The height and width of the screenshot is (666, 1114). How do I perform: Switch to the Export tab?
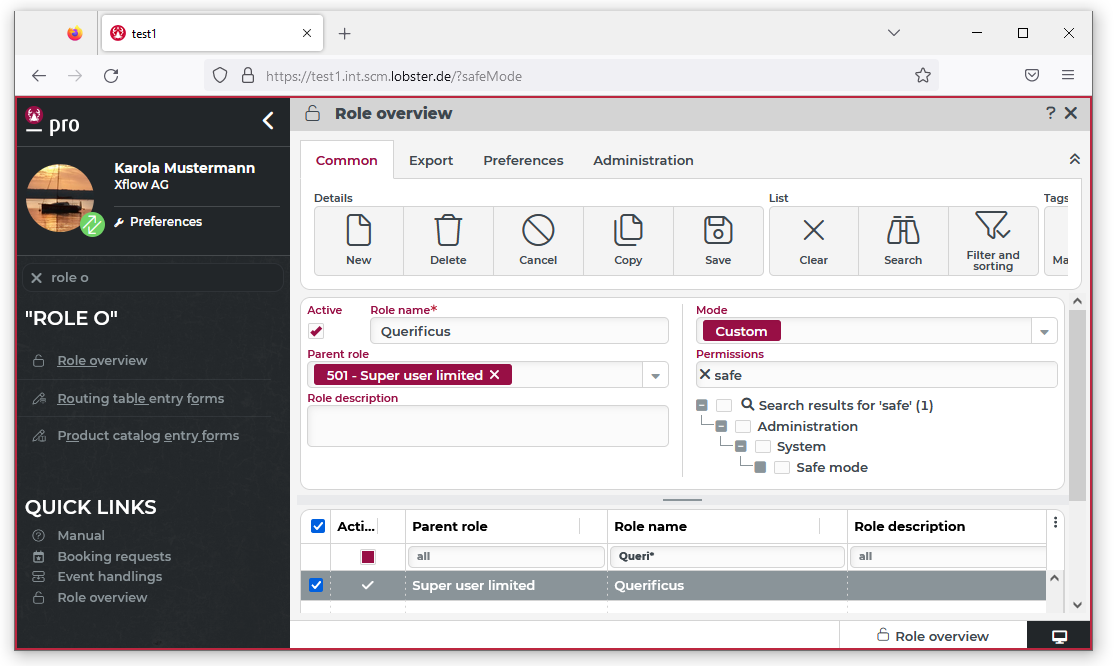coord(431,161)
